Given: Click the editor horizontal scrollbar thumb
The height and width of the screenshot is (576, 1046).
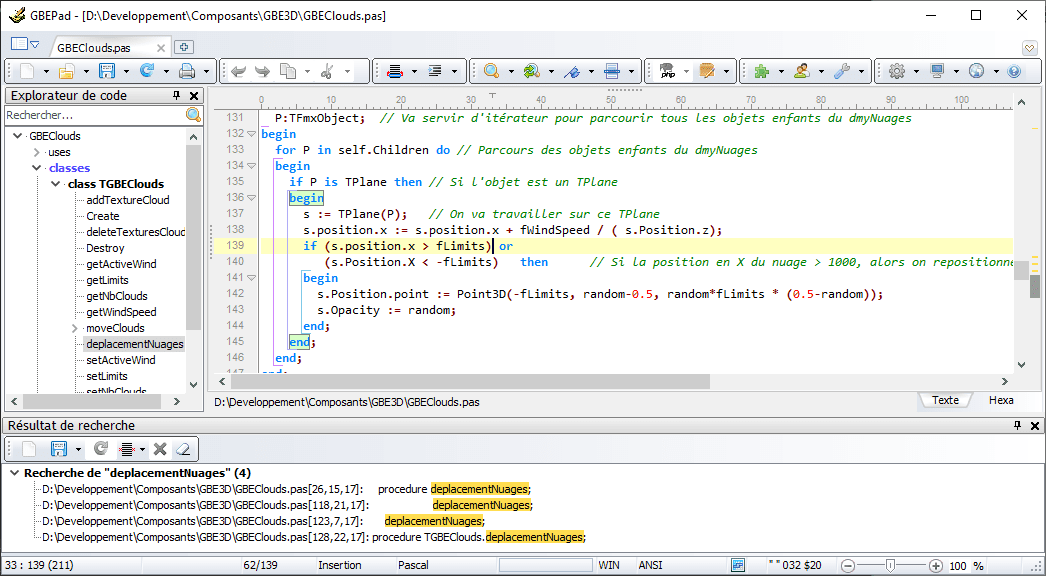Looking at the screenshot, I should tap(470, 382).
